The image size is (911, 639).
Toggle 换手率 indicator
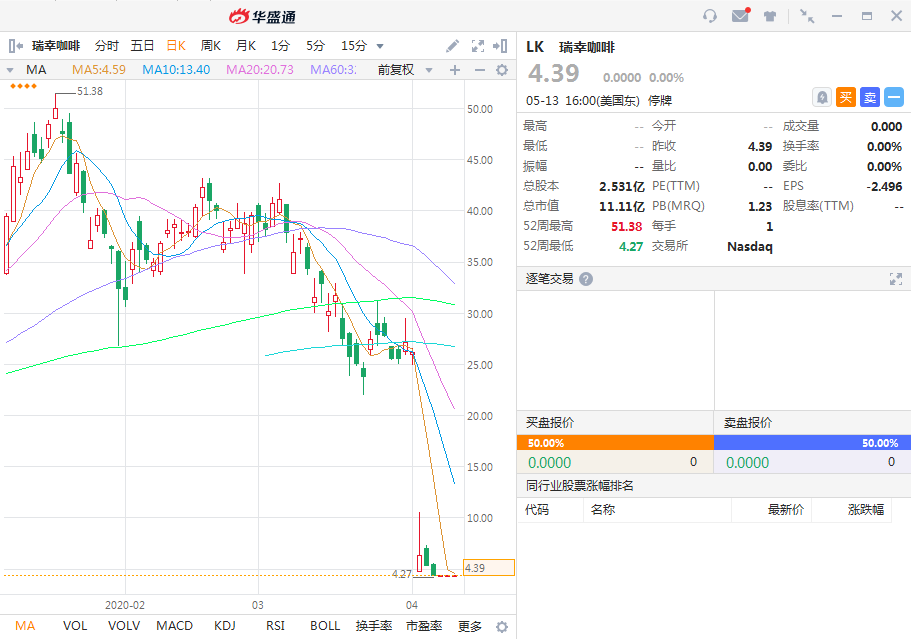pos(374,626)
